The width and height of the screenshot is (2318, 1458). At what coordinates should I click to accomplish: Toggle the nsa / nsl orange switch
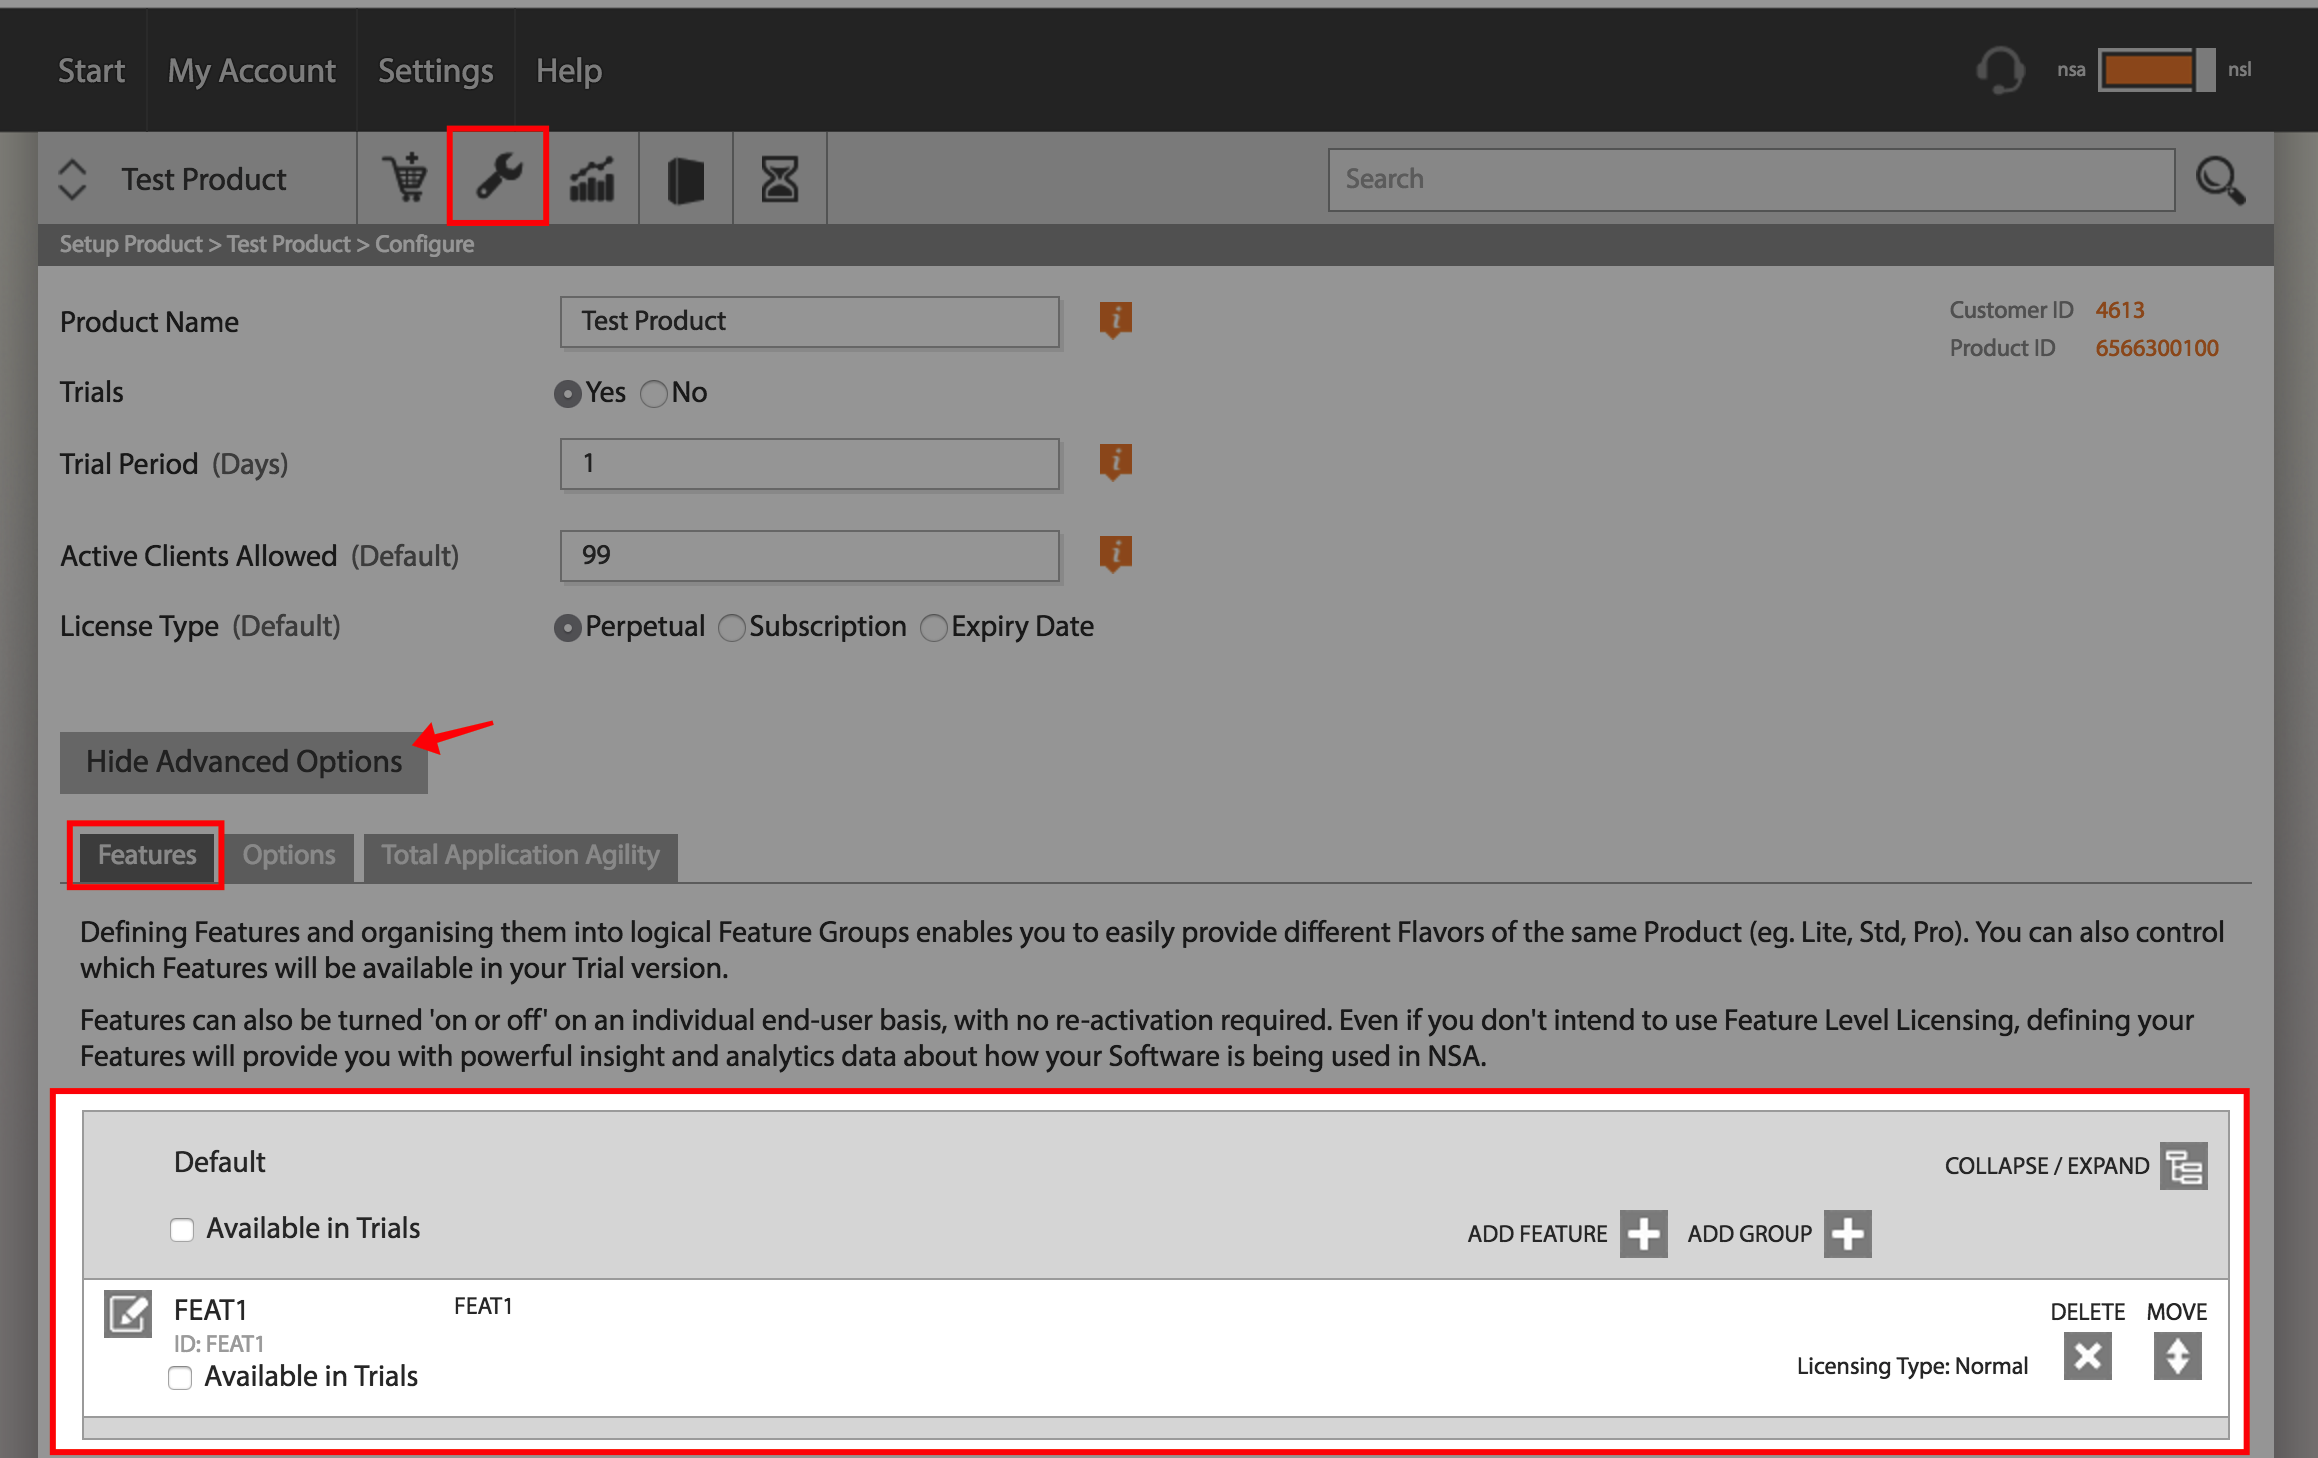tap(2156, 70)
